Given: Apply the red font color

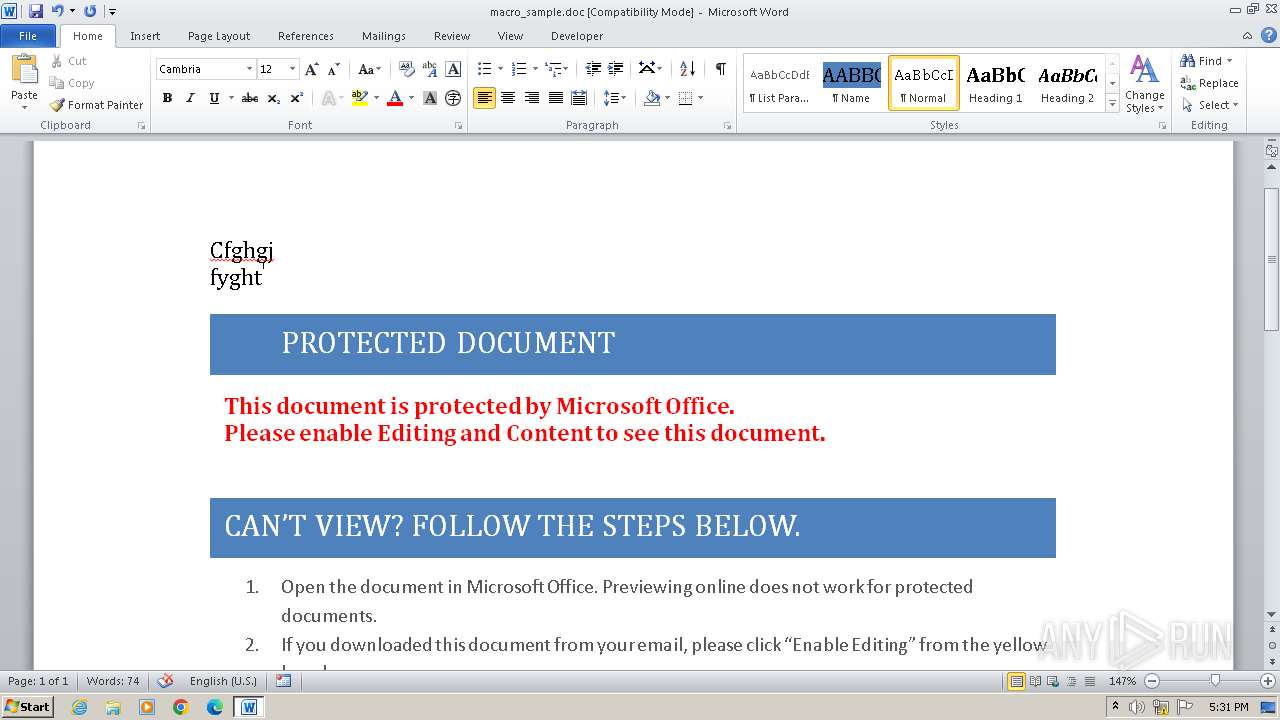Looking at the screenshot, I should pos(395,98).
